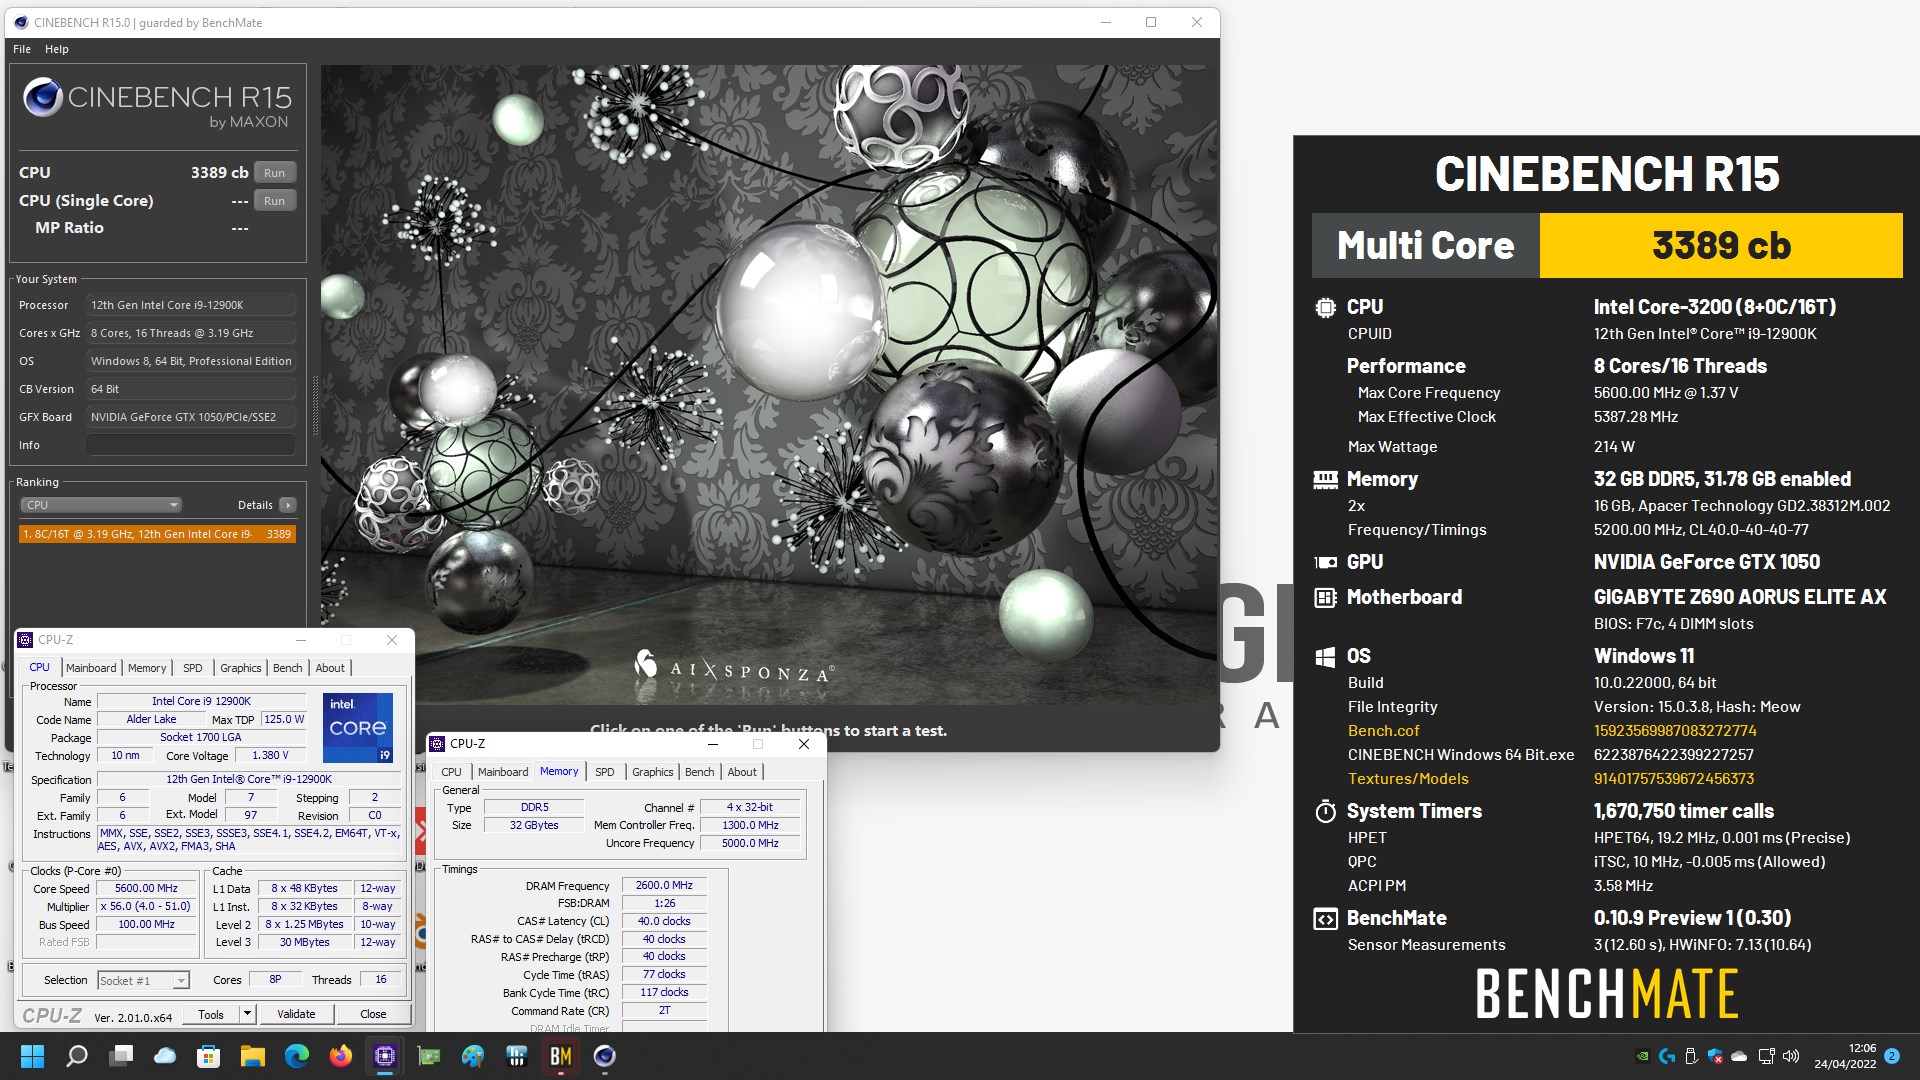Open Bench tab in the left CPU-Z window
This screenshot has height=1080, width=1920.
point(288,668)
